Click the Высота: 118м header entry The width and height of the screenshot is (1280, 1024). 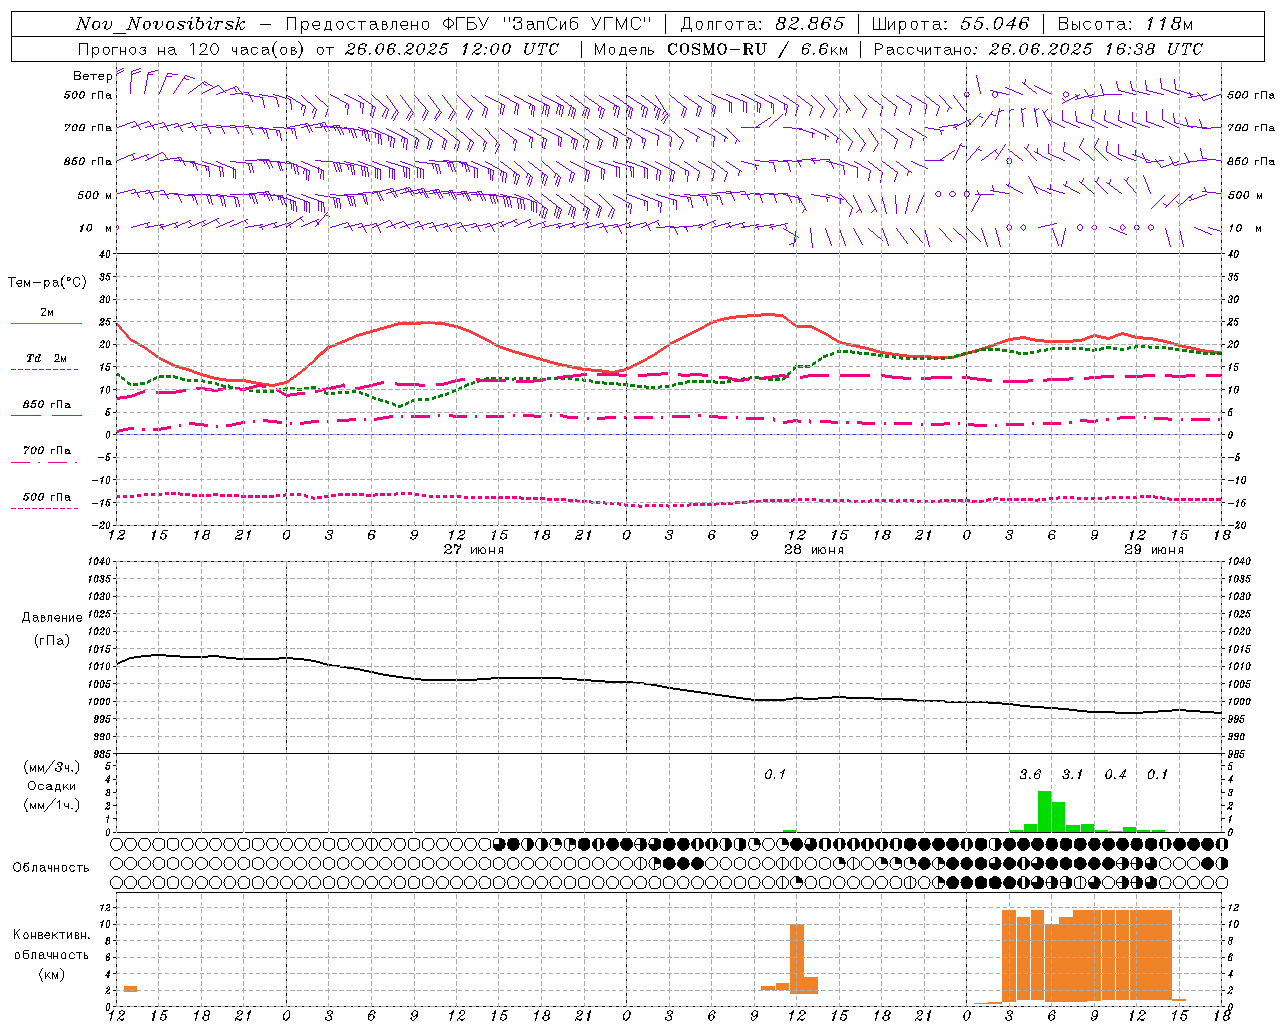(x=1125, y=24)
